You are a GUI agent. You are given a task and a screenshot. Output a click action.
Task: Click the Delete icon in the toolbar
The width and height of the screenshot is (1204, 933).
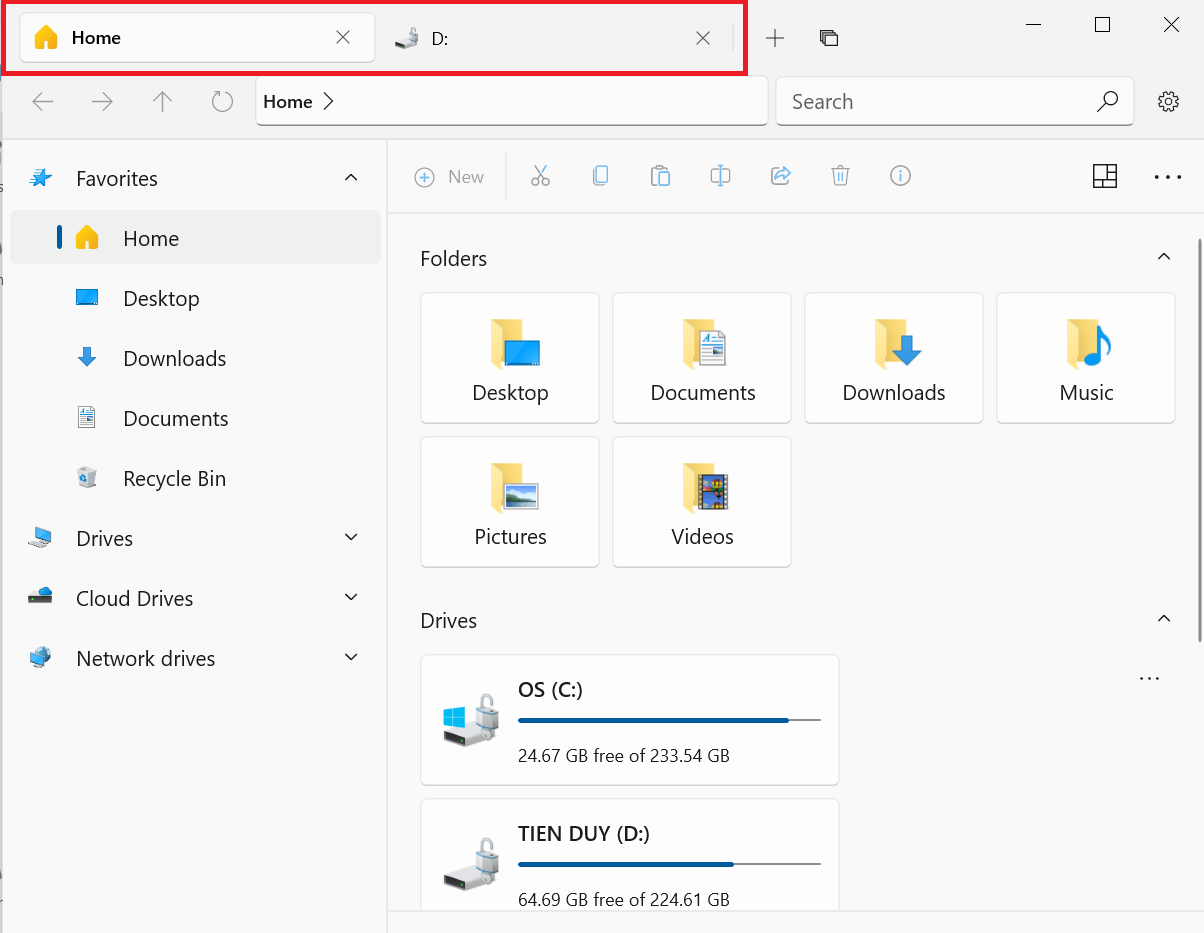840,176
